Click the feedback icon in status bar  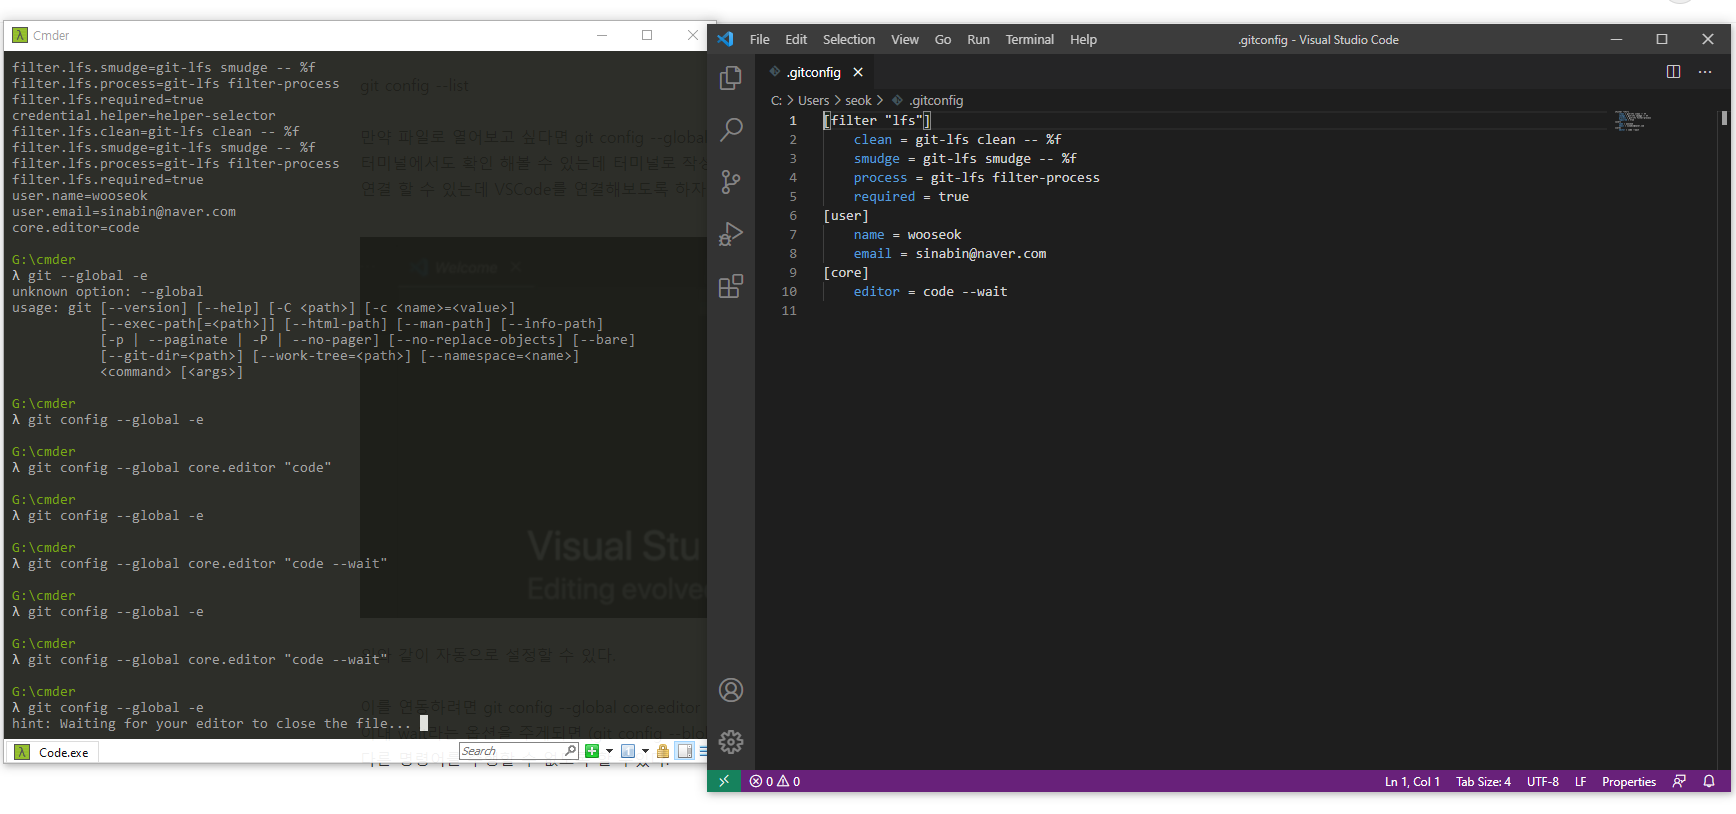click(x=1679, y=781)
